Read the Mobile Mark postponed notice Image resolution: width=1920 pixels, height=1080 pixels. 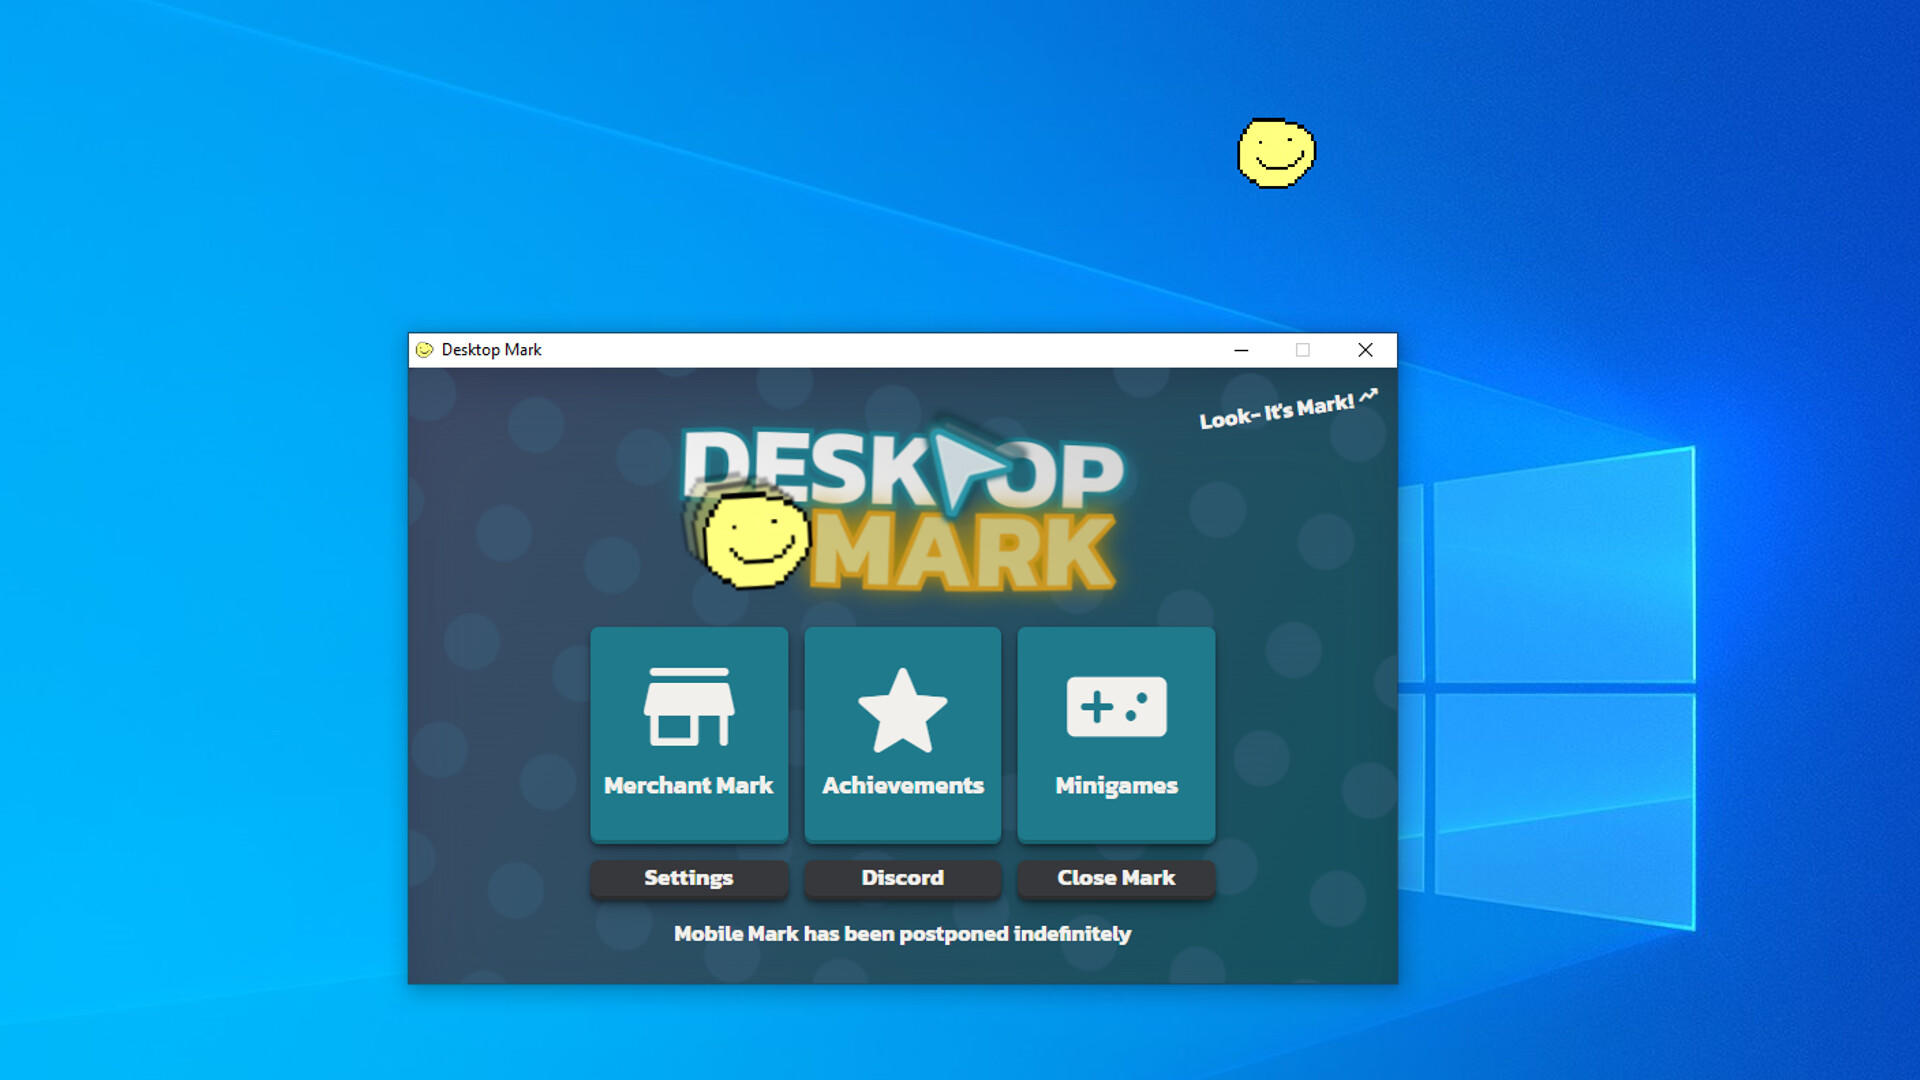902,934
